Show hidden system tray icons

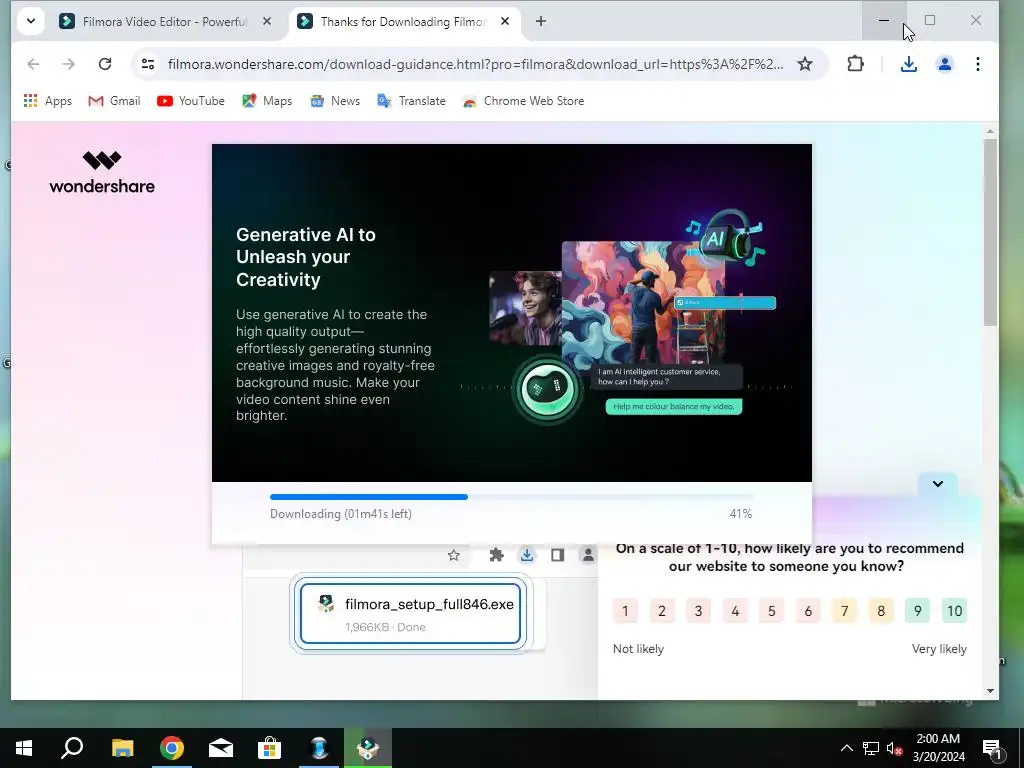pos(846,748)
